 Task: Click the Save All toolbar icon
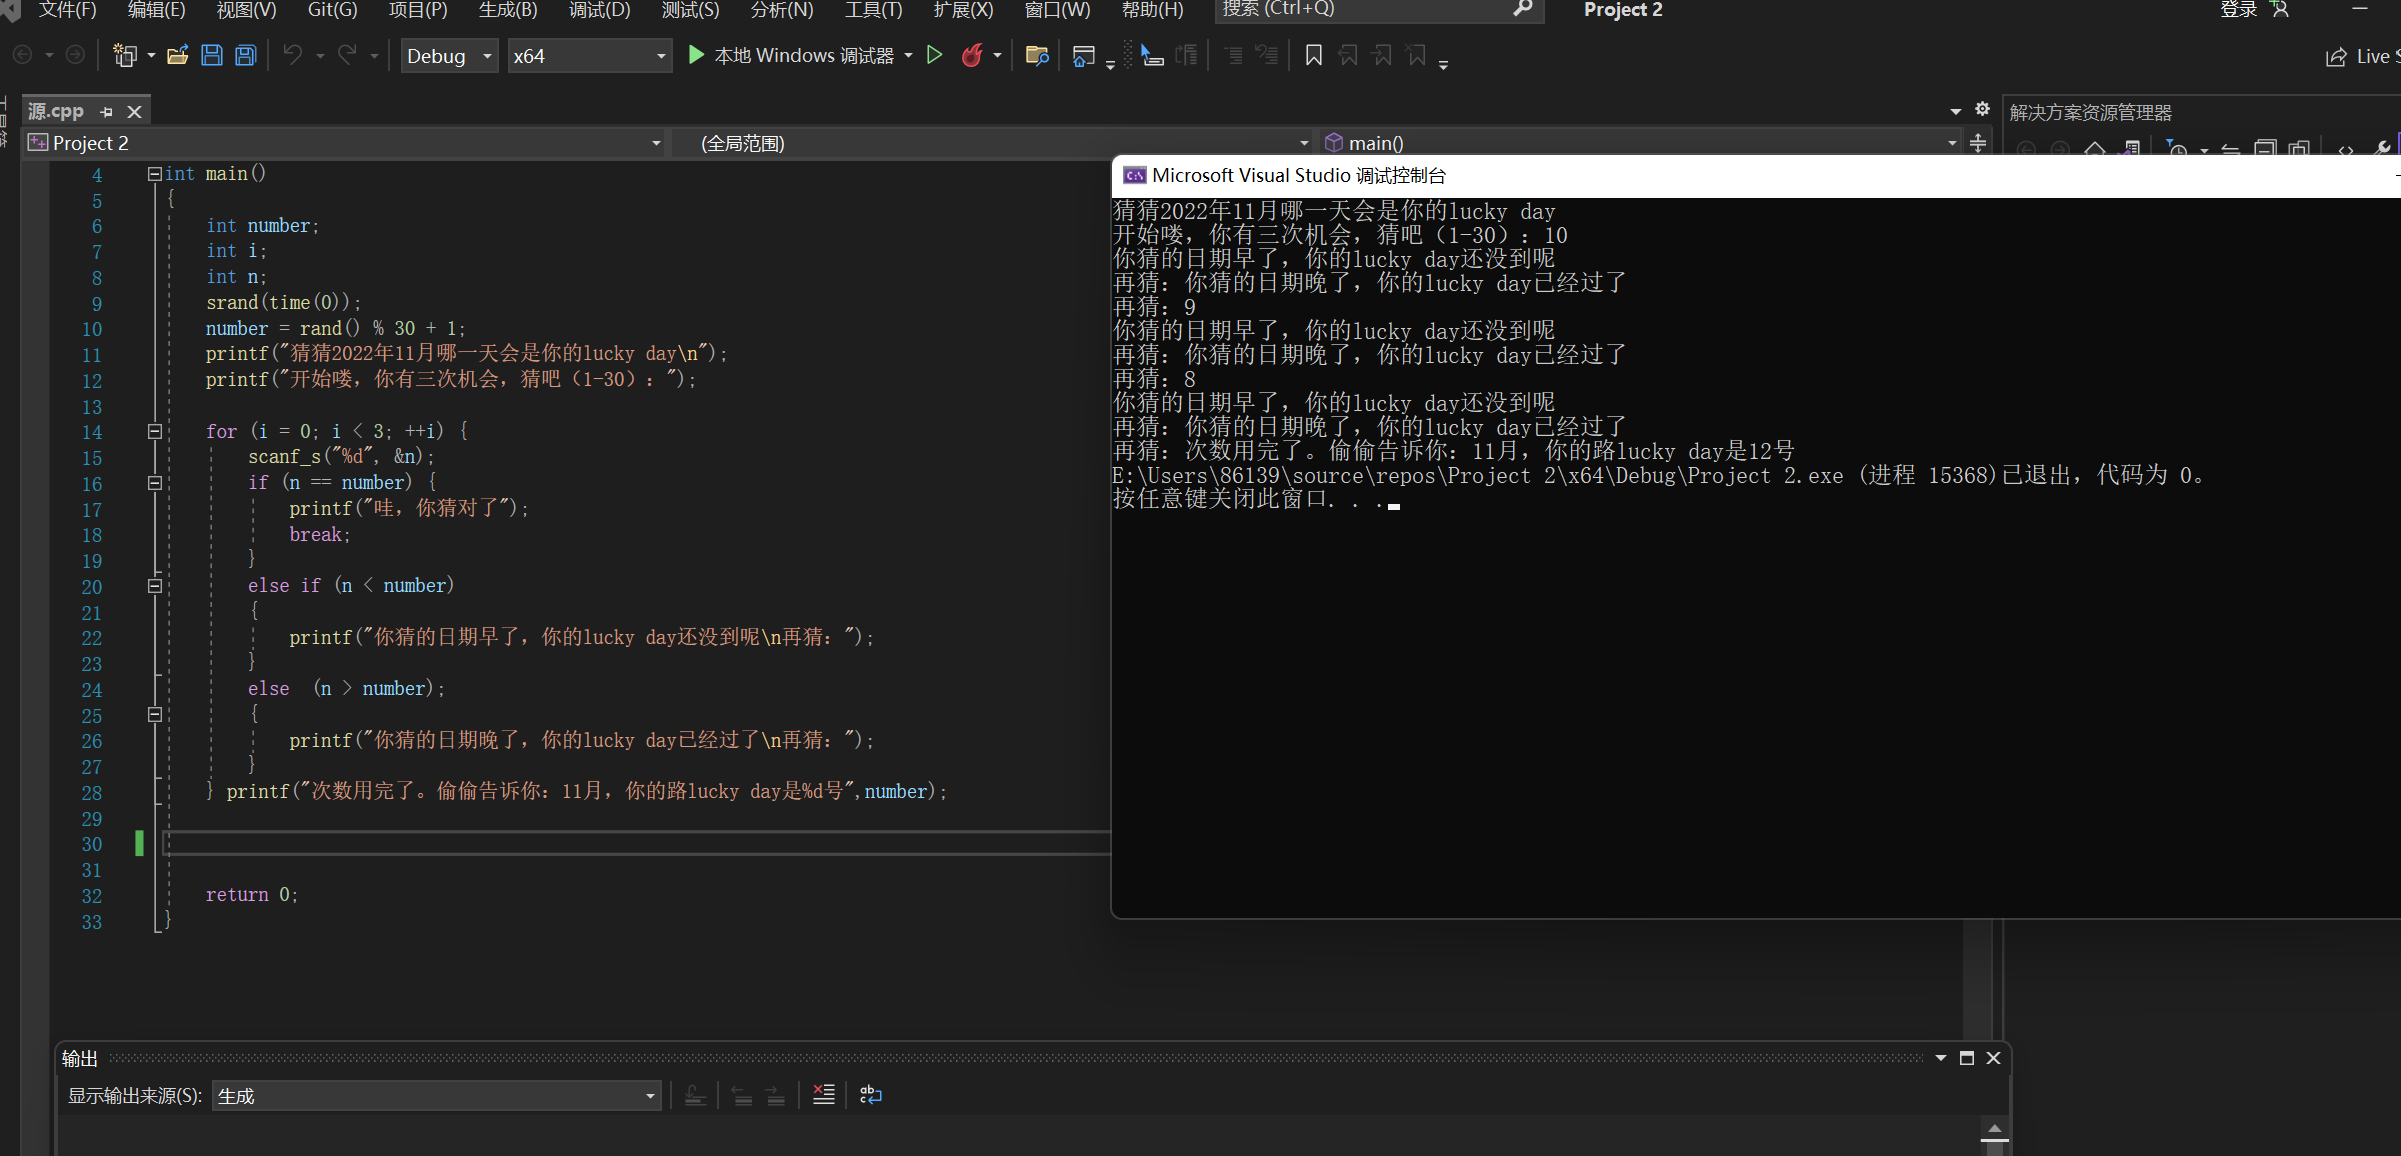tap(245, 56)
